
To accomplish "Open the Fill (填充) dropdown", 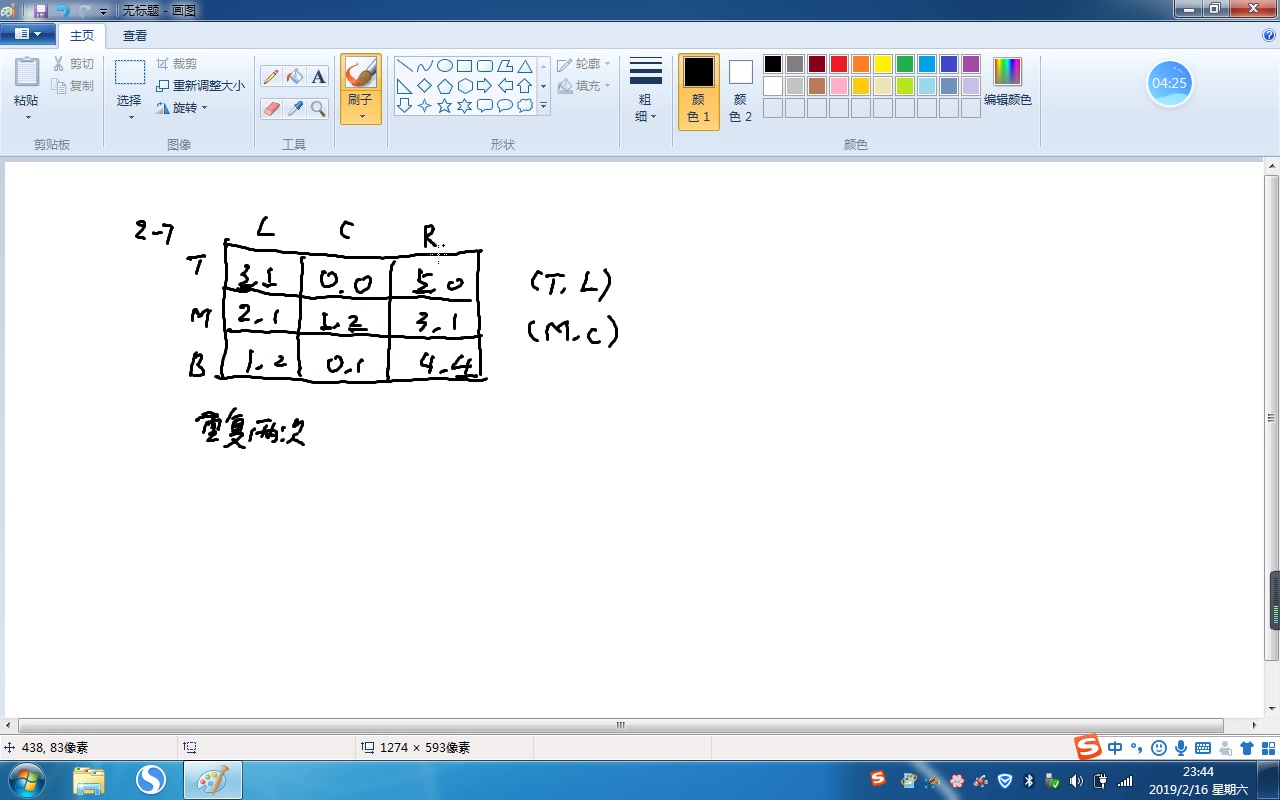I will click(x=584, y=86).
